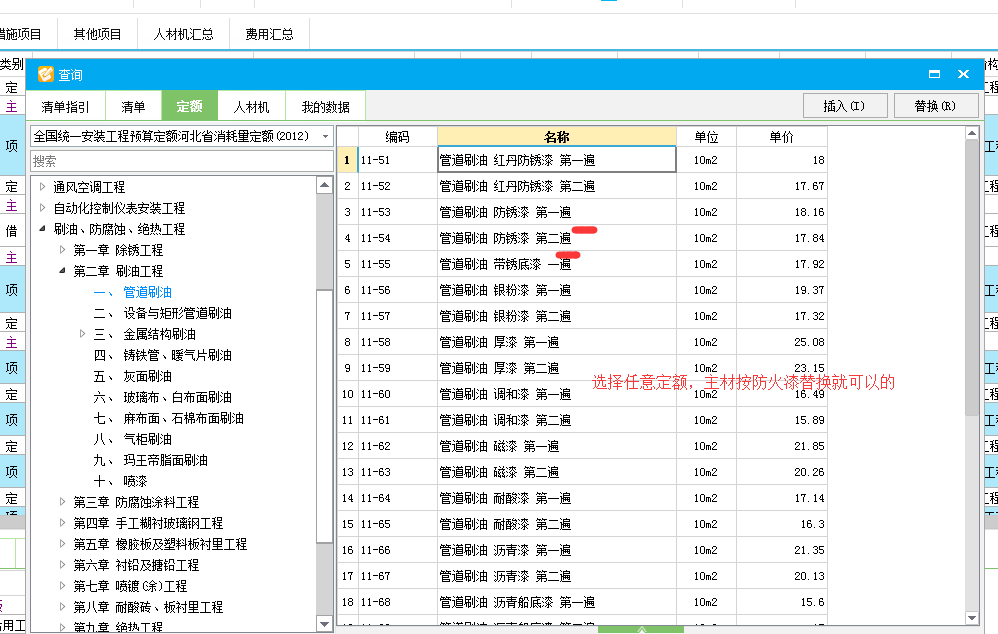Viewport: 998px width, 634px height.
Task: Open the 人材机 tab
Action: [x=251, y=107]
